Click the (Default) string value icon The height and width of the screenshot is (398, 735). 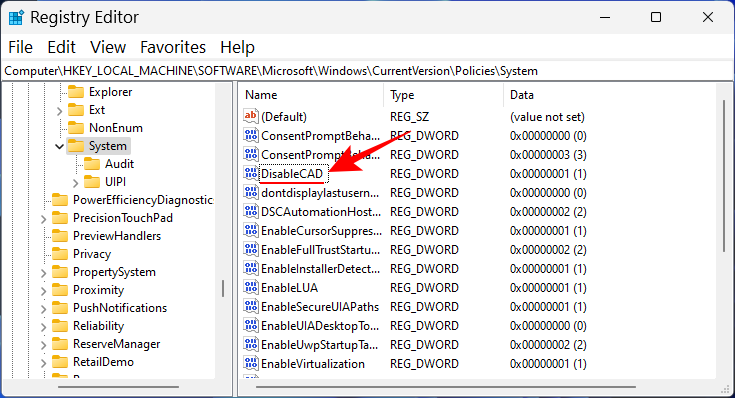coord(251,116)
